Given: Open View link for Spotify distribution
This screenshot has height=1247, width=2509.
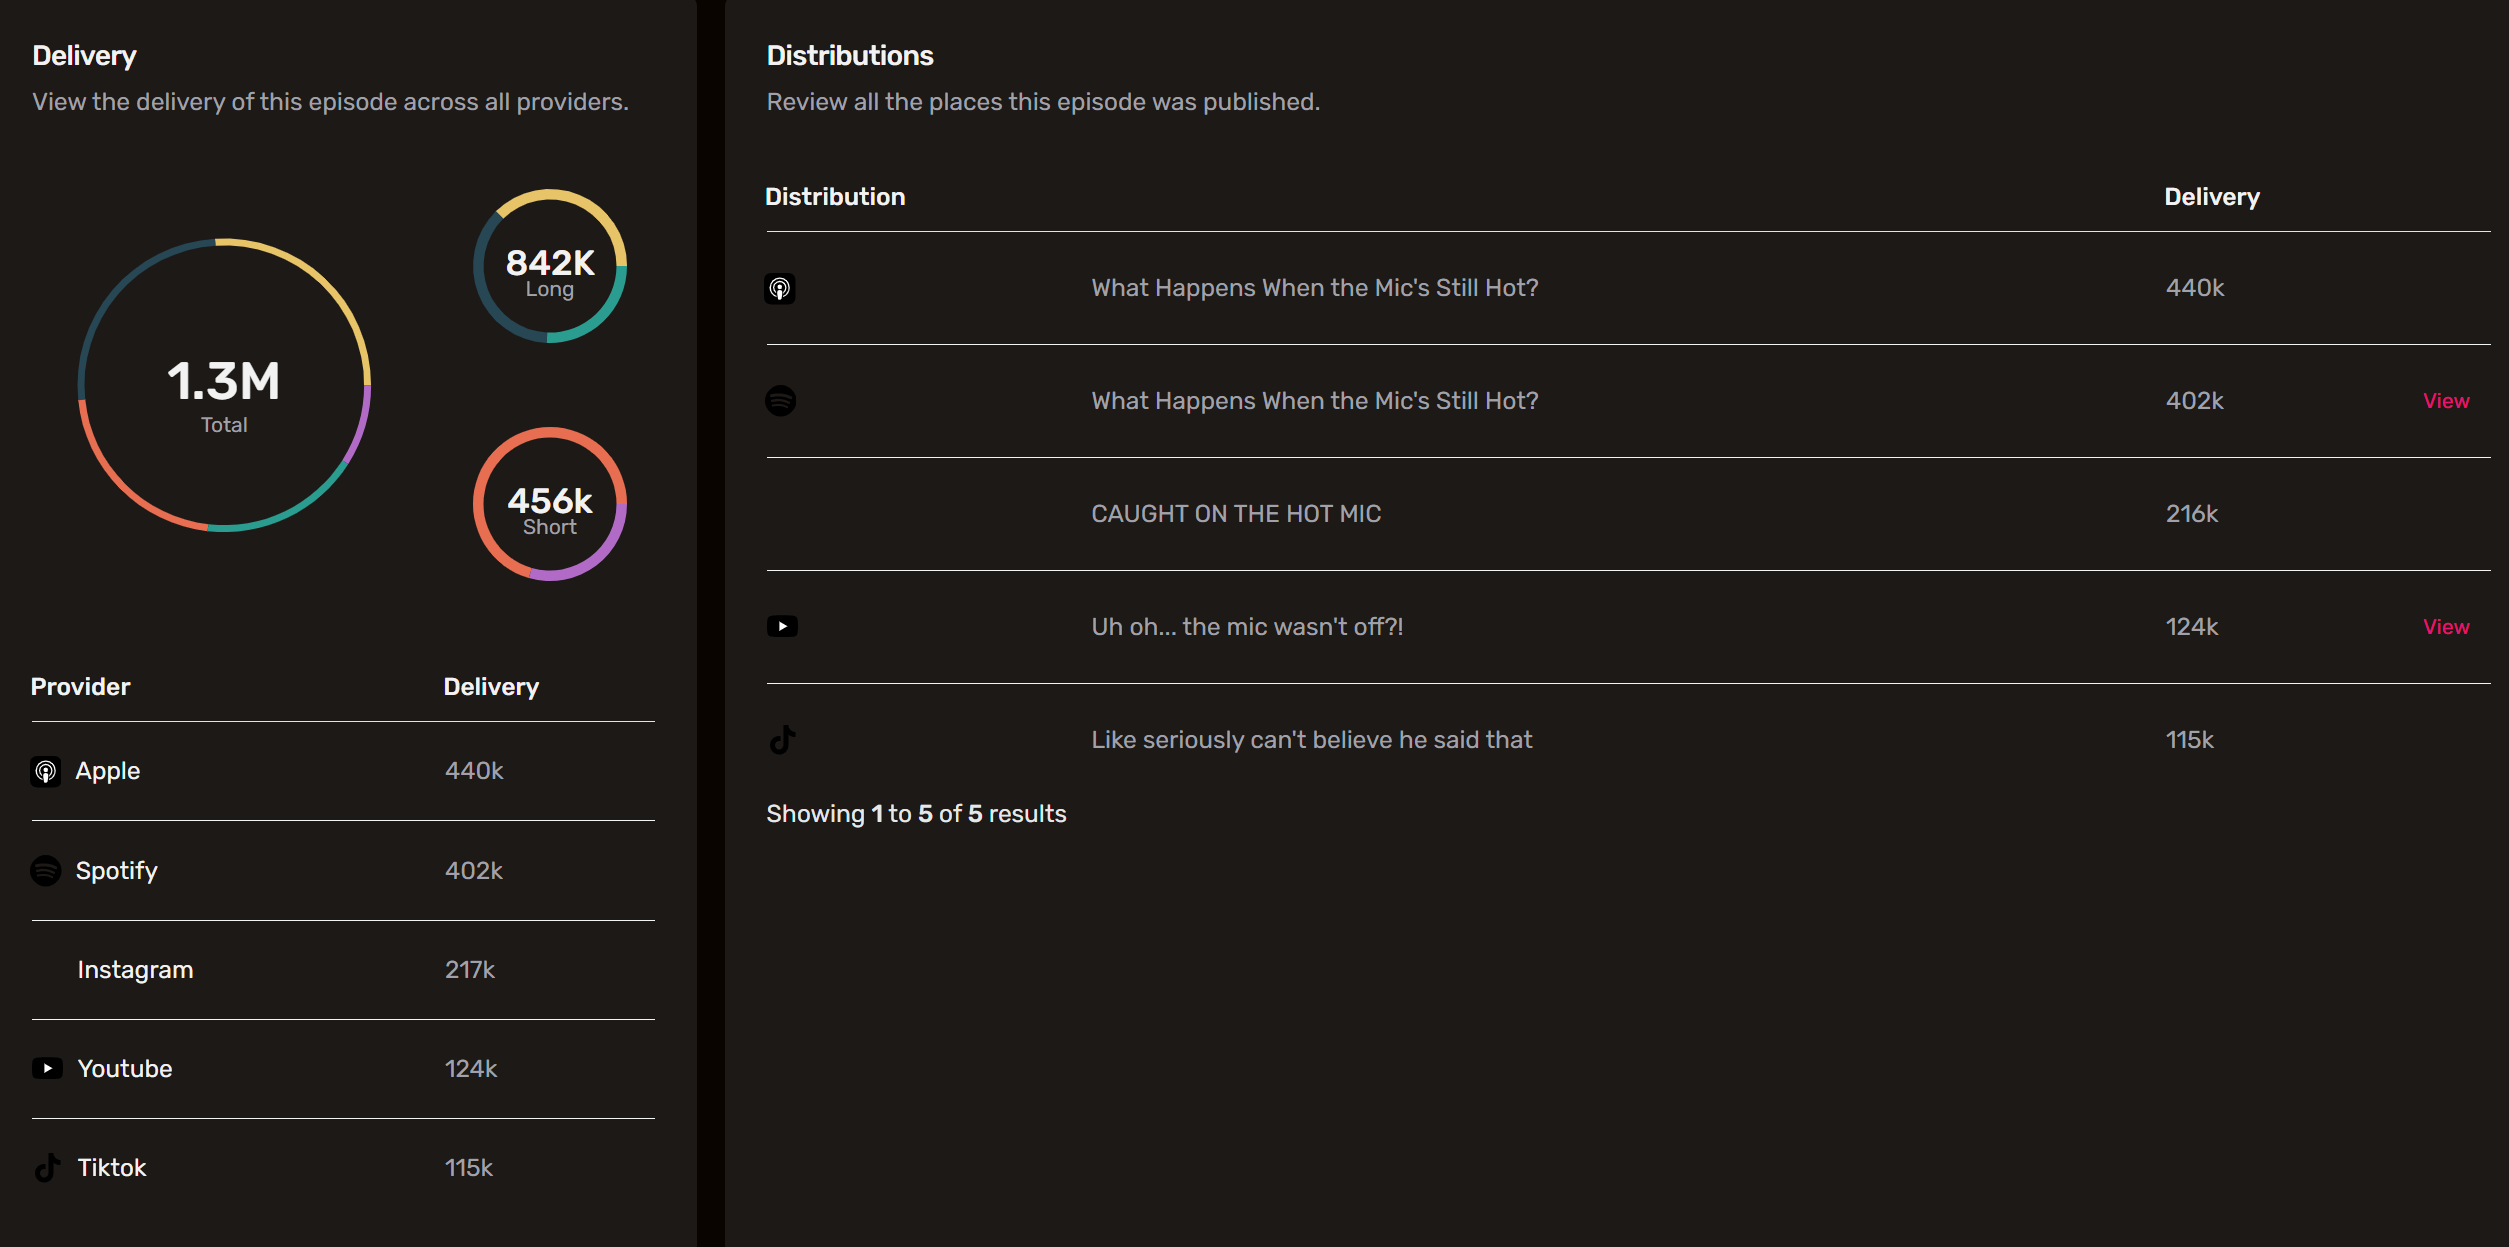Looking at the screenshot, I should (x=2445, y=401).
